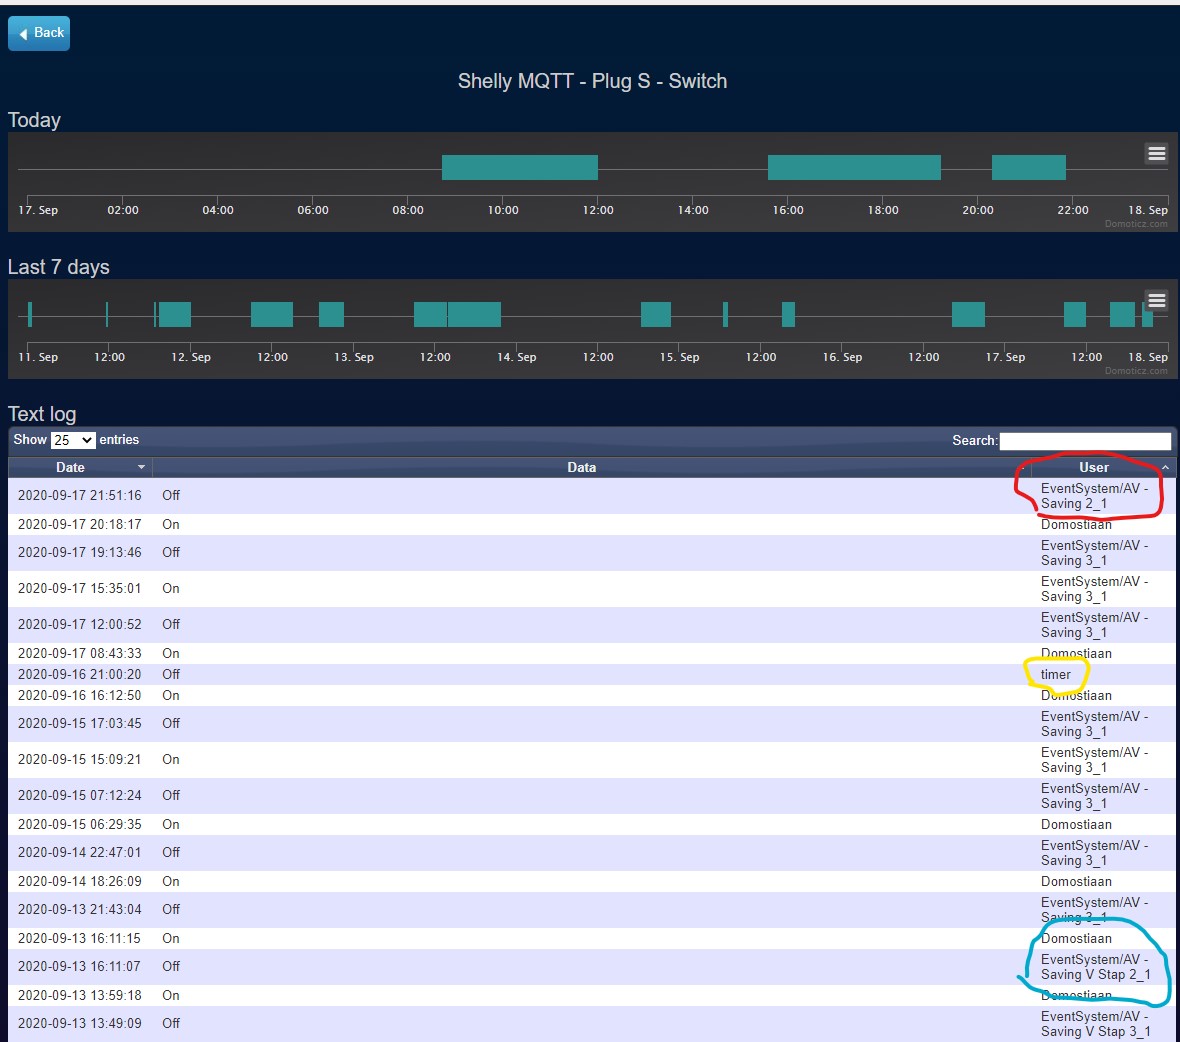This screenshot has height=1042, width=1180.
Task: Click log date 2020-09-14 18:26:09
Action: [80, 881]
